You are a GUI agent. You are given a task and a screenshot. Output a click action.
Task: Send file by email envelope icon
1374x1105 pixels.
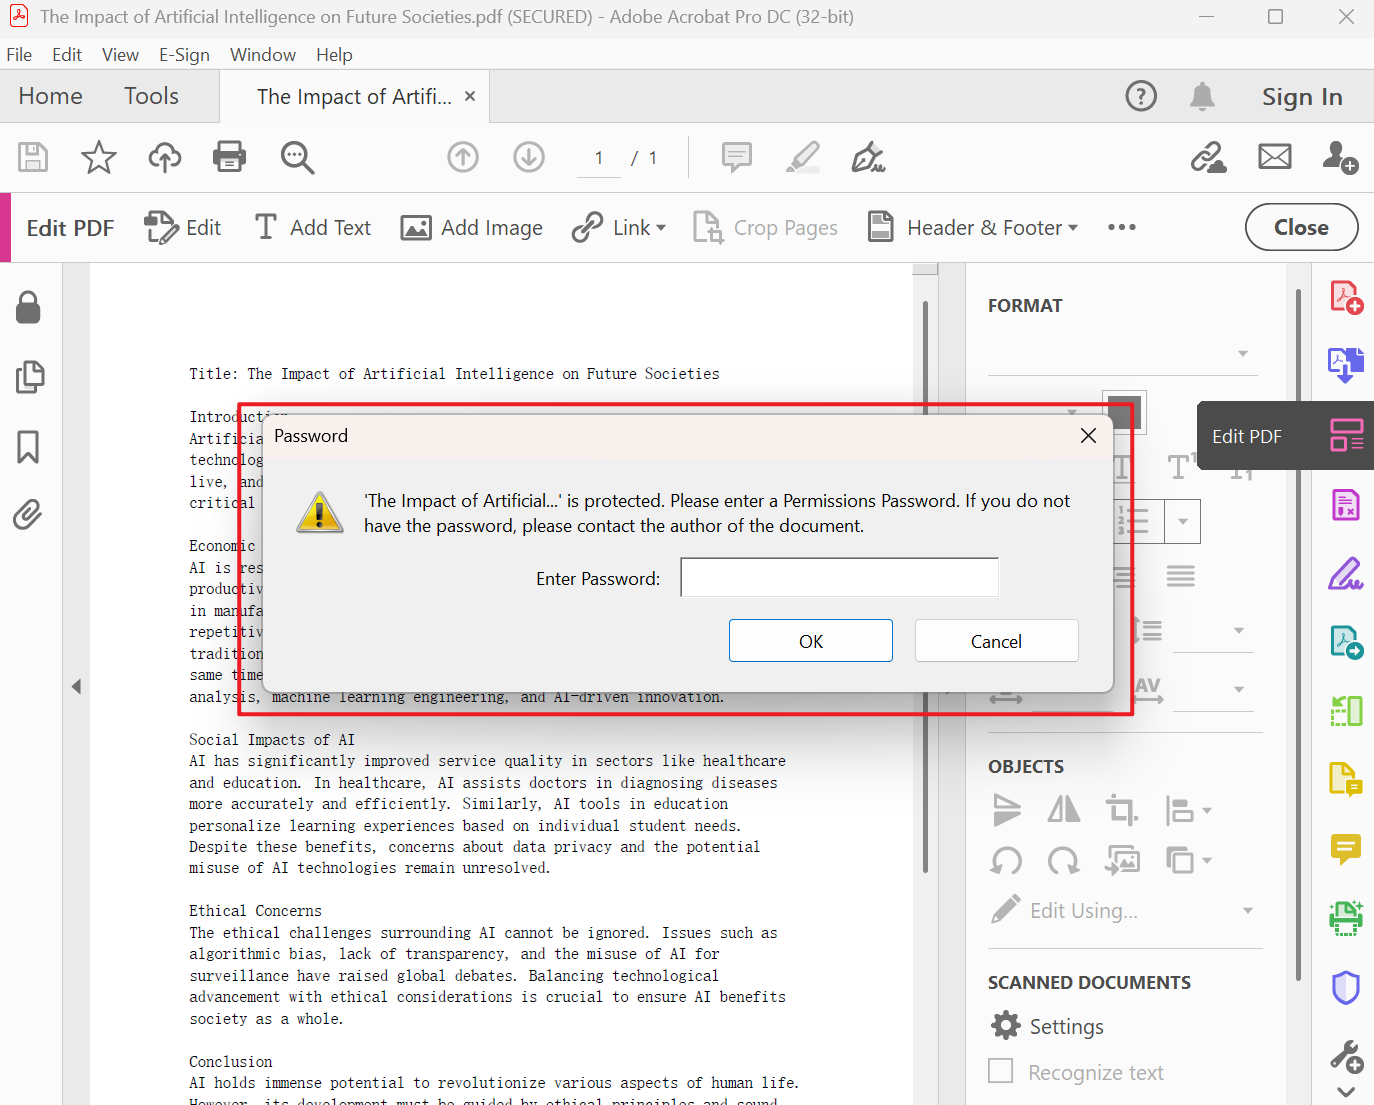pos(1275,157)
